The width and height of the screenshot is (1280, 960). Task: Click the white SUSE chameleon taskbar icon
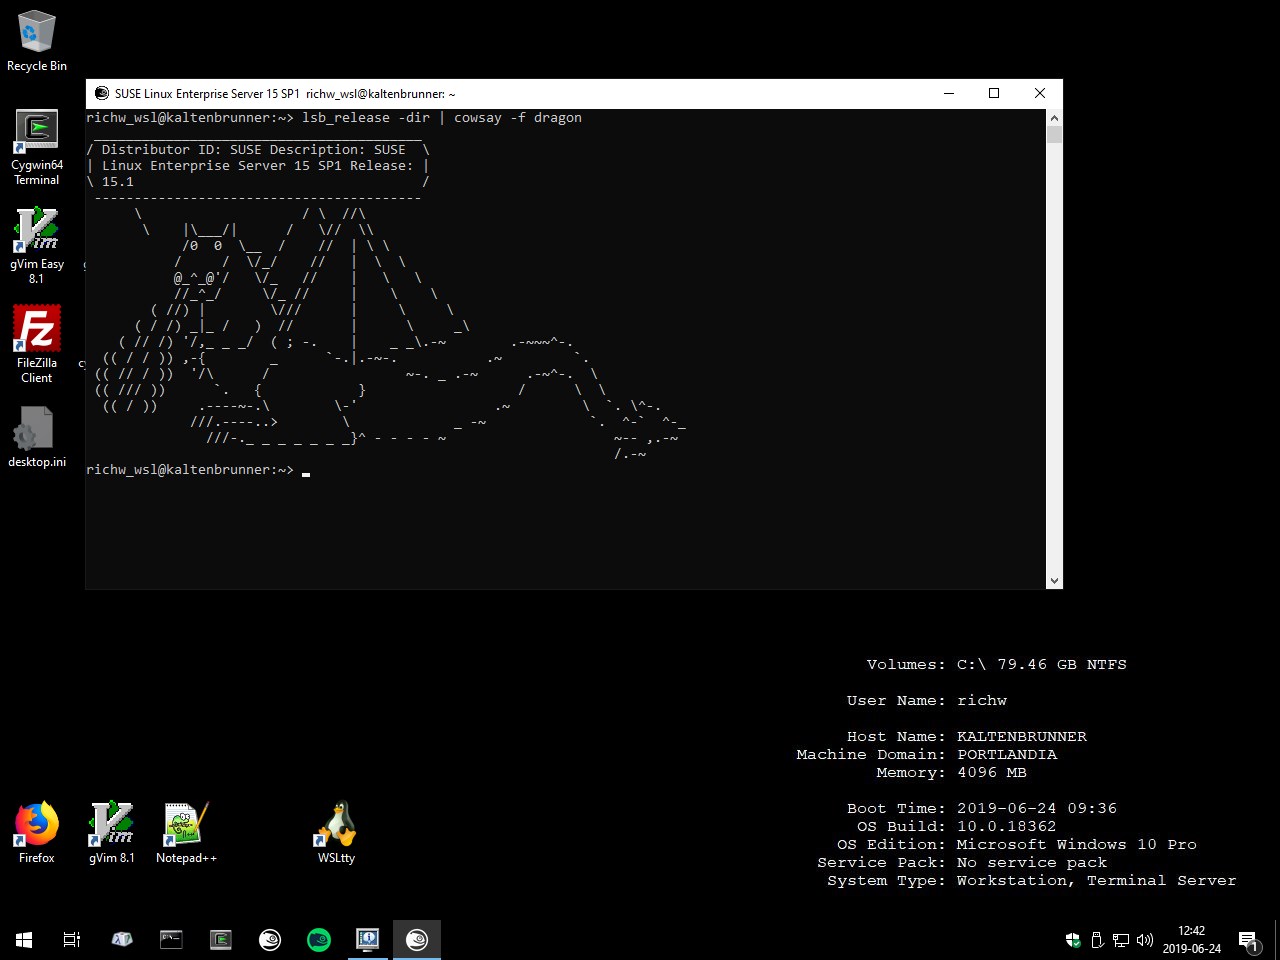tap(270, 939)
